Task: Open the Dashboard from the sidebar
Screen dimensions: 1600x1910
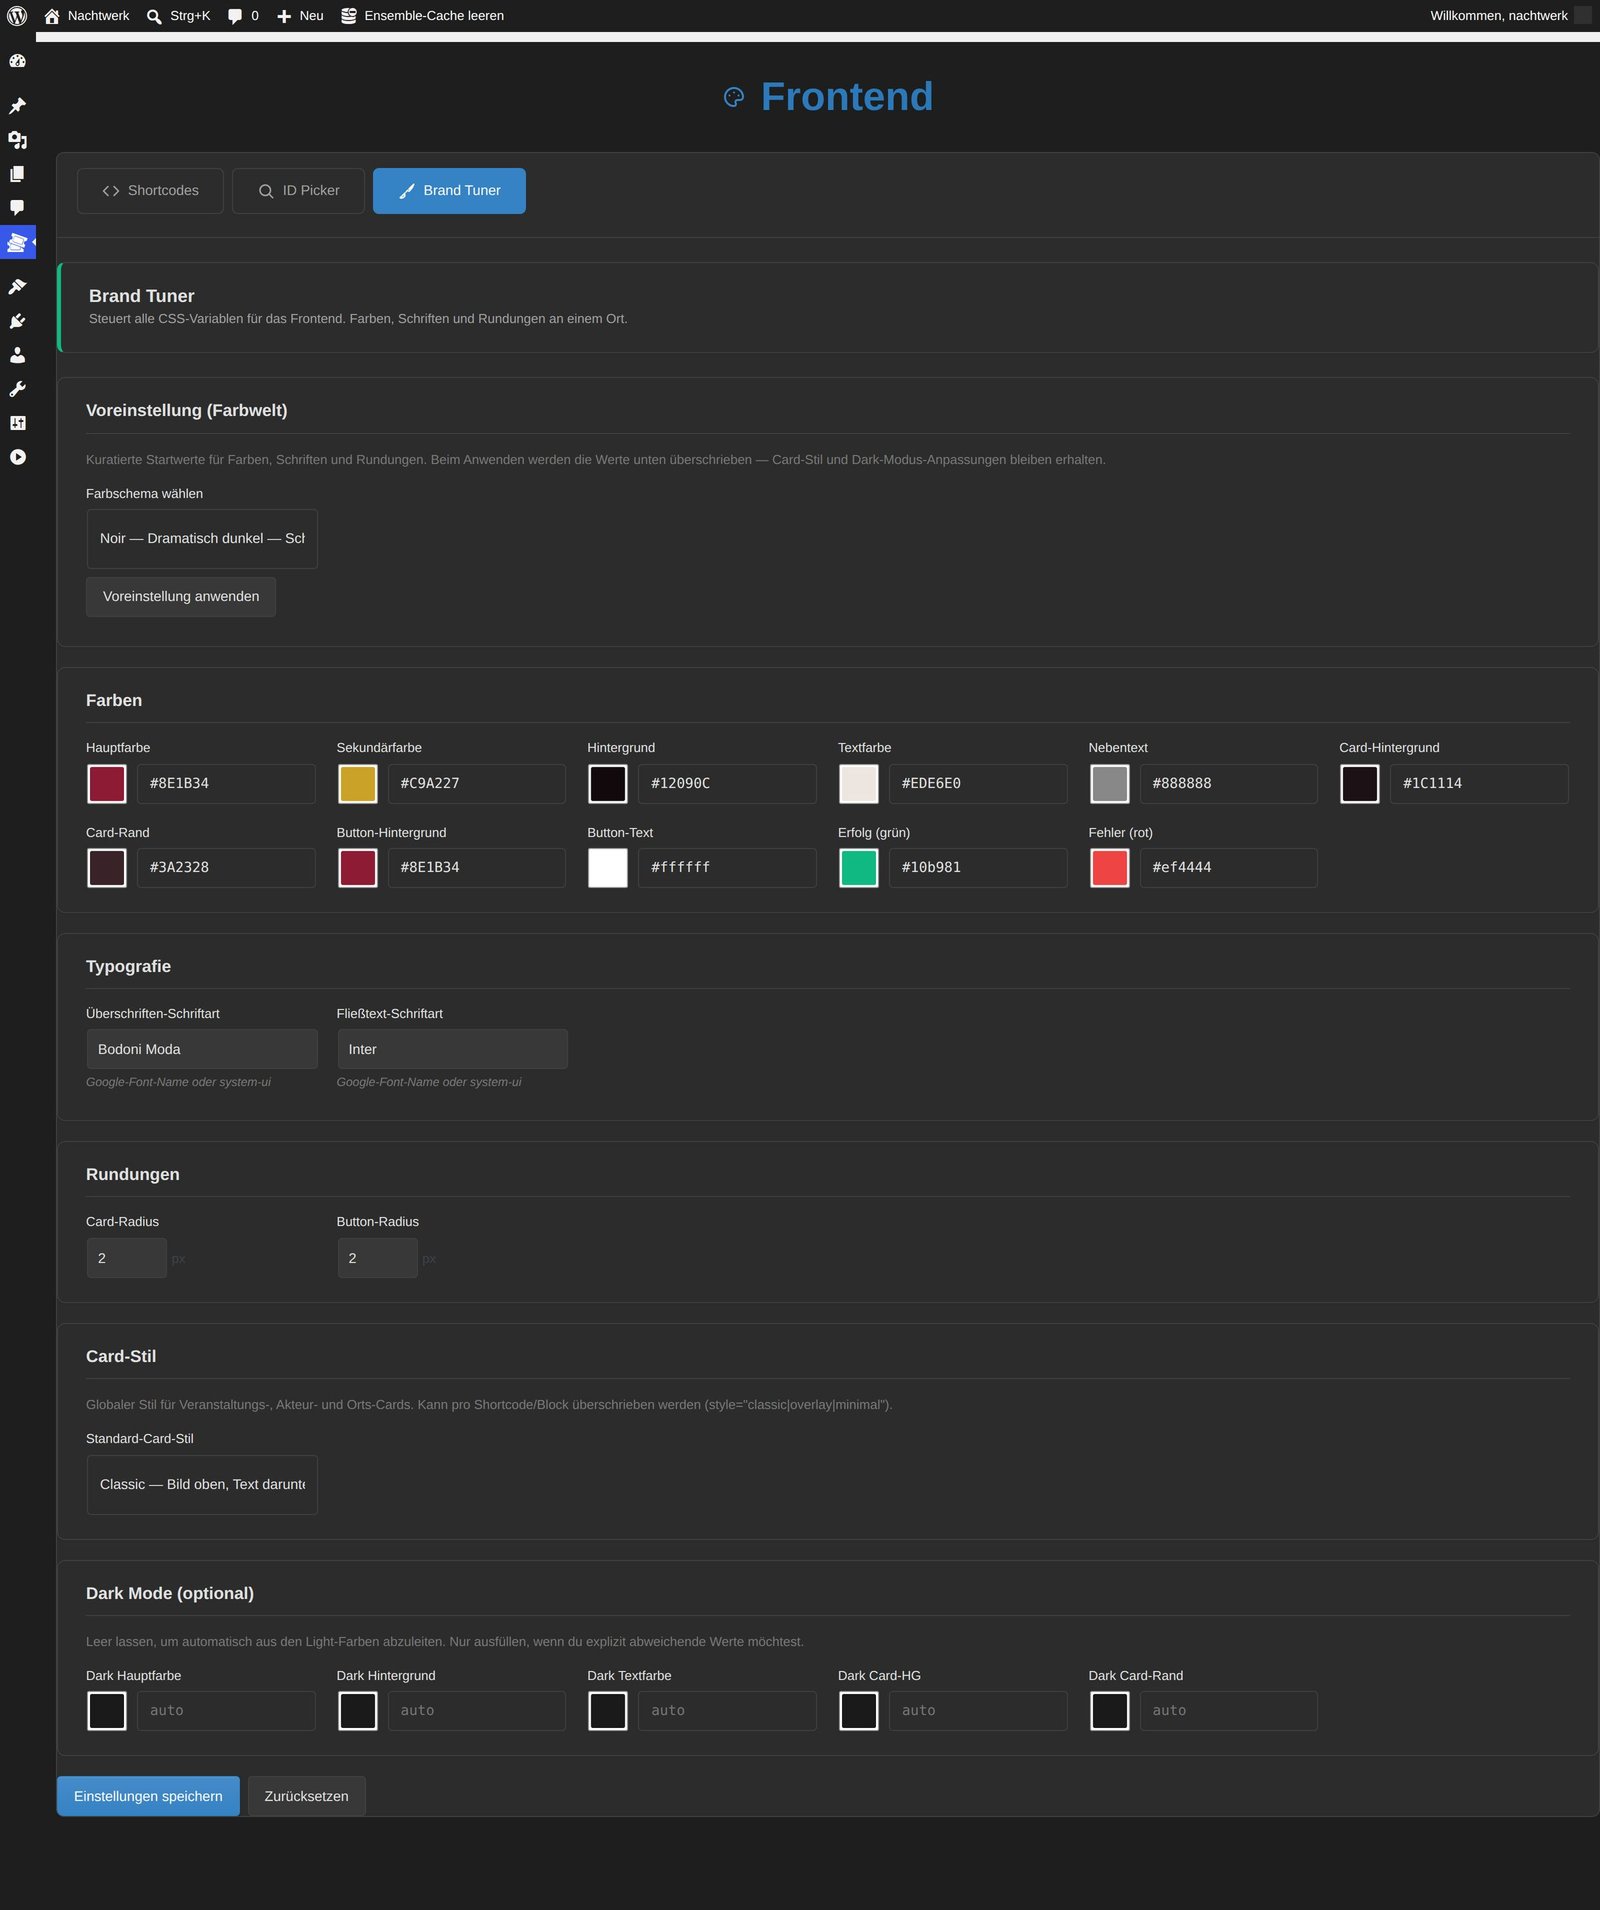Action: coord(17,61)
